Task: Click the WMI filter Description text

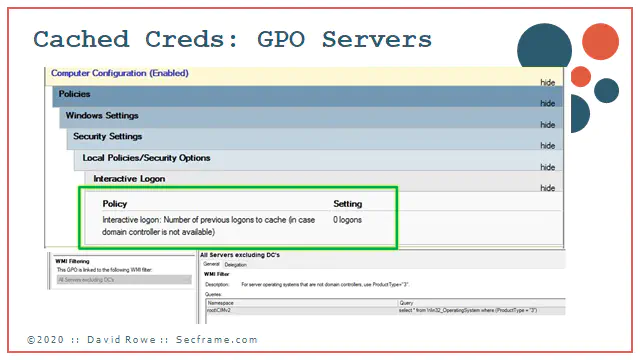Action: click(325, 284)
